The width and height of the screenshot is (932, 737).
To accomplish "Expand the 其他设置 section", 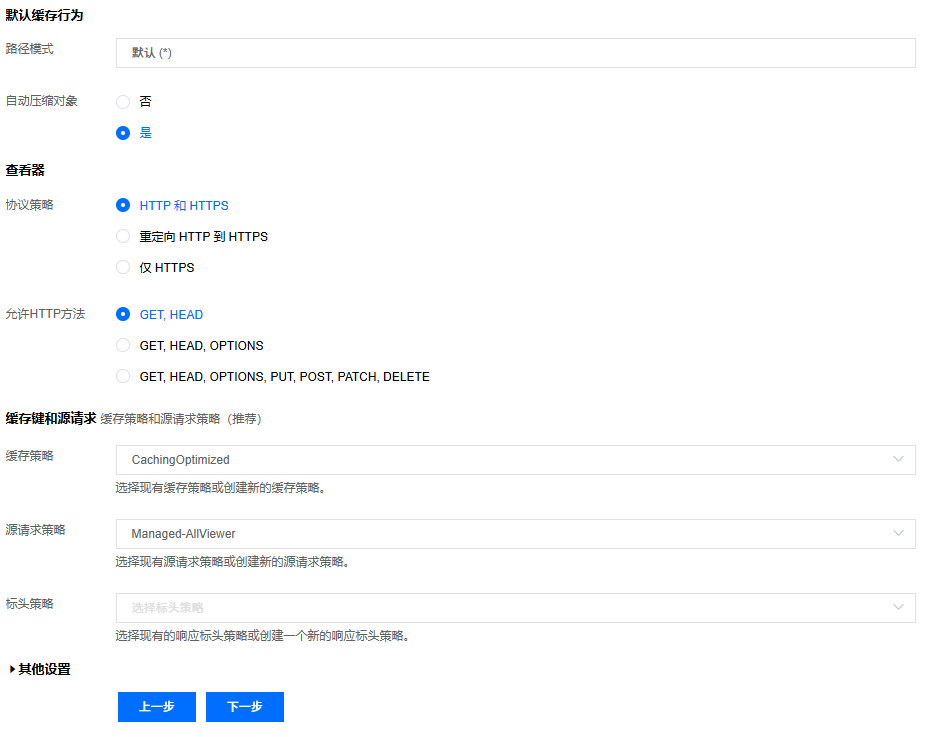I will (39, 669).
